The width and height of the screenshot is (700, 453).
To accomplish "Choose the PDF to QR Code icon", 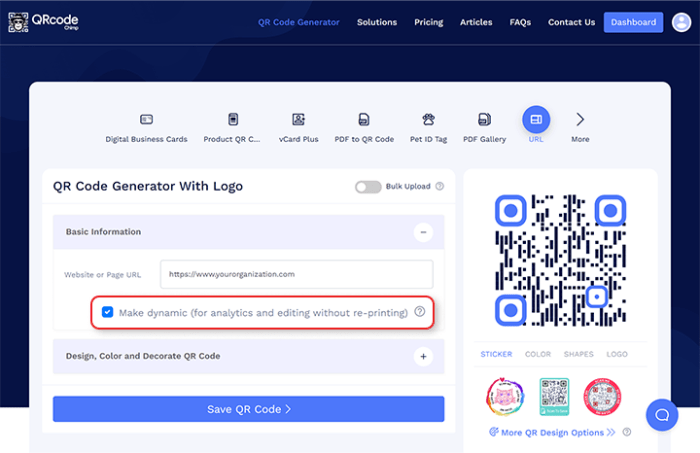I will point(364,119).
